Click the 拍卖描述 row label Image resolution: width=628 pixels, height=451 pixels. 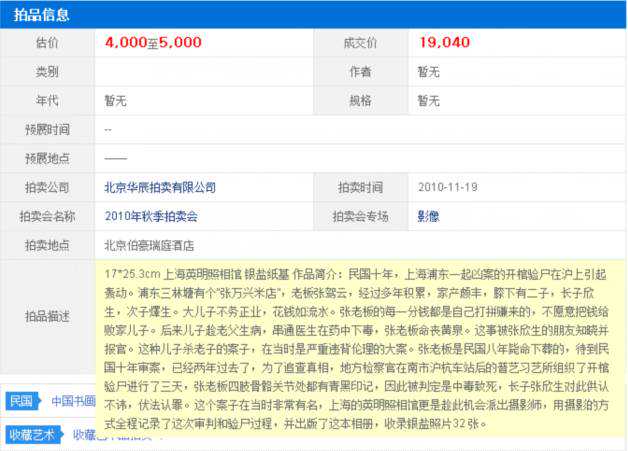pyautogui.click(x=47, y=317)
